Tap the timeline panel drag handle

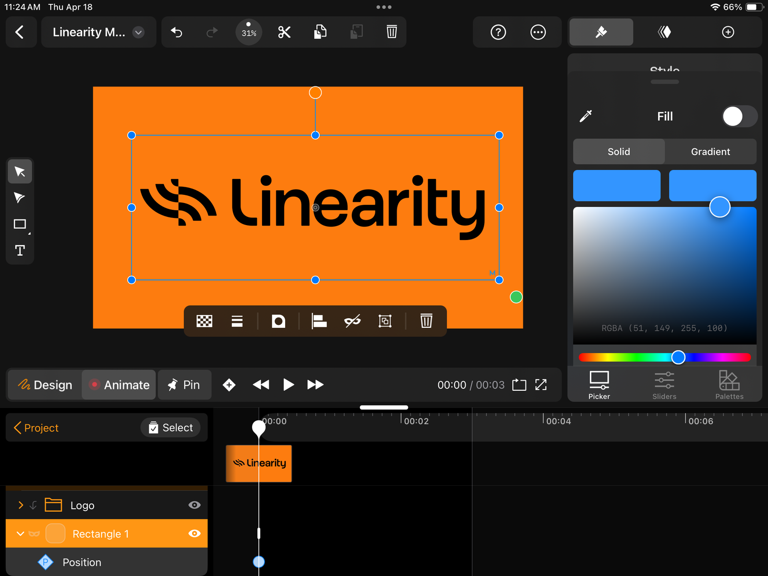(384, 408)
